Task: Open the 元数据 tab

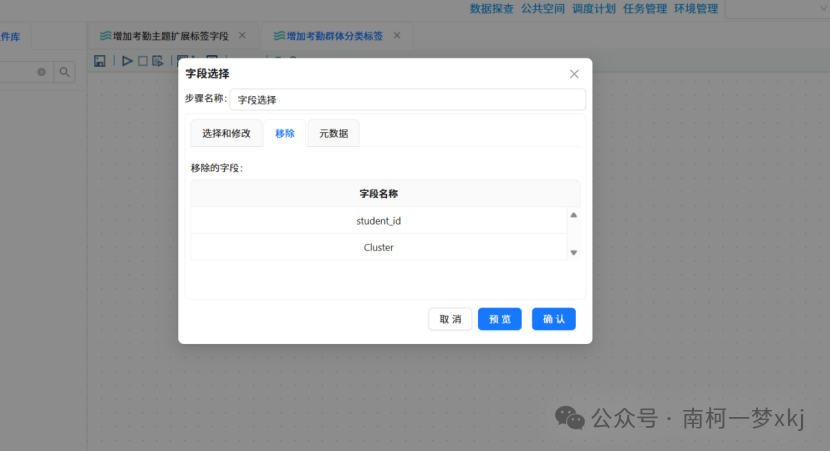Action: coord(333,133)
